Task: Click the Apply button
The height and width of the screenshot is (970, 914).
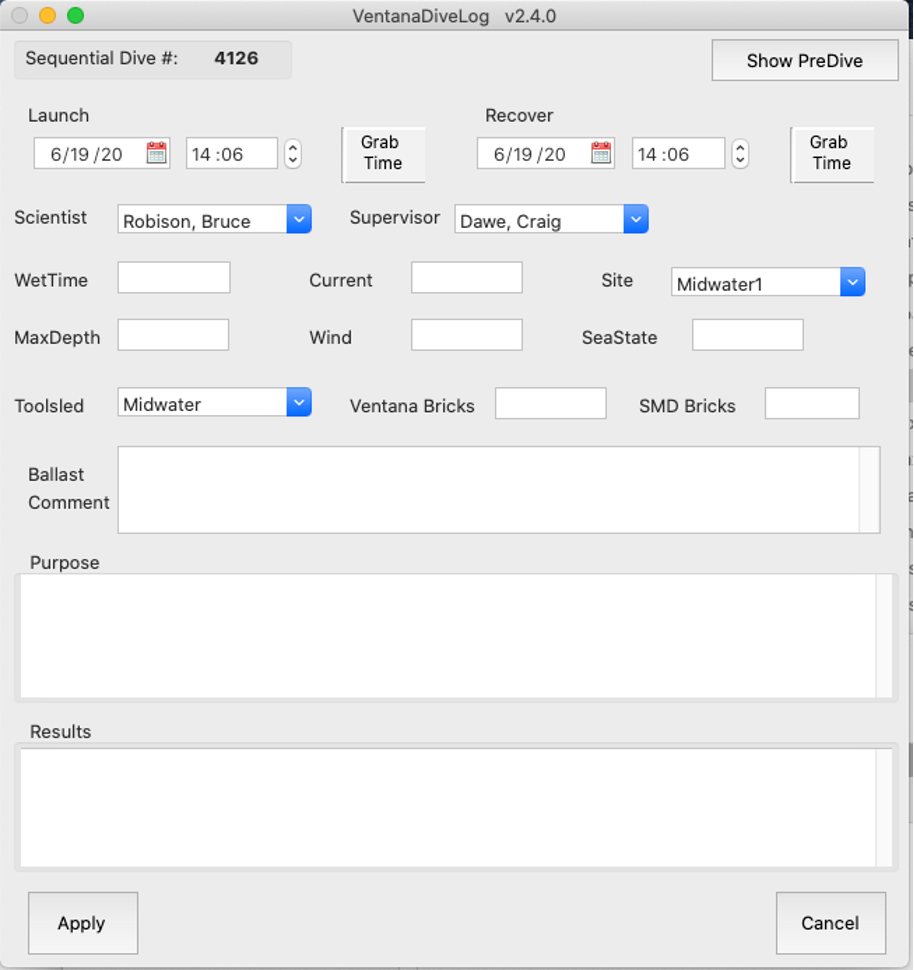Action: pyautogui.click(x=82, y=923)
